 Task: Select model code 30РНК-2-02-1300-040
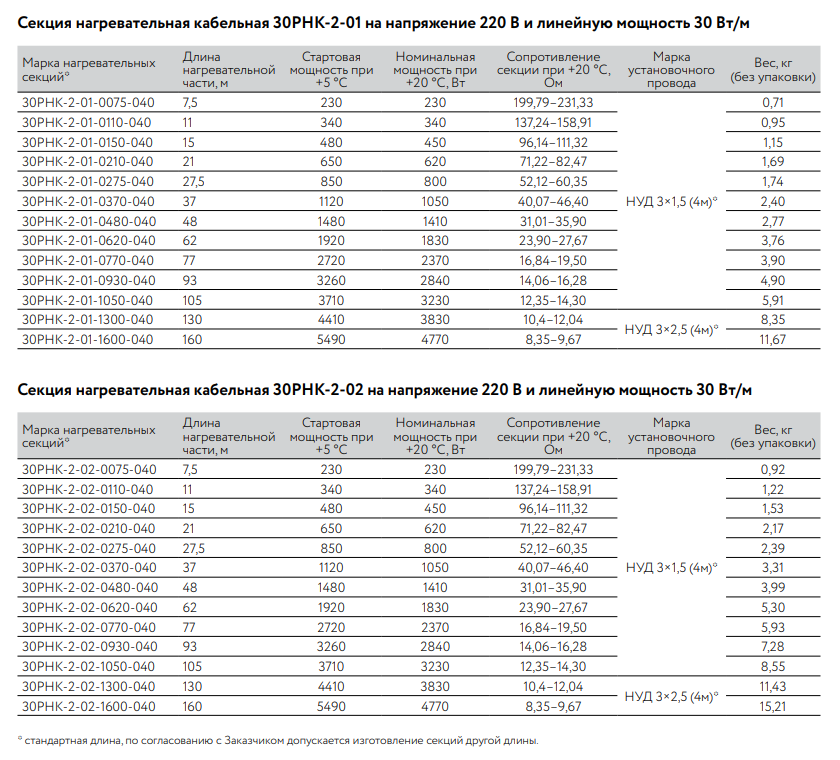click(x=88, y=687)
